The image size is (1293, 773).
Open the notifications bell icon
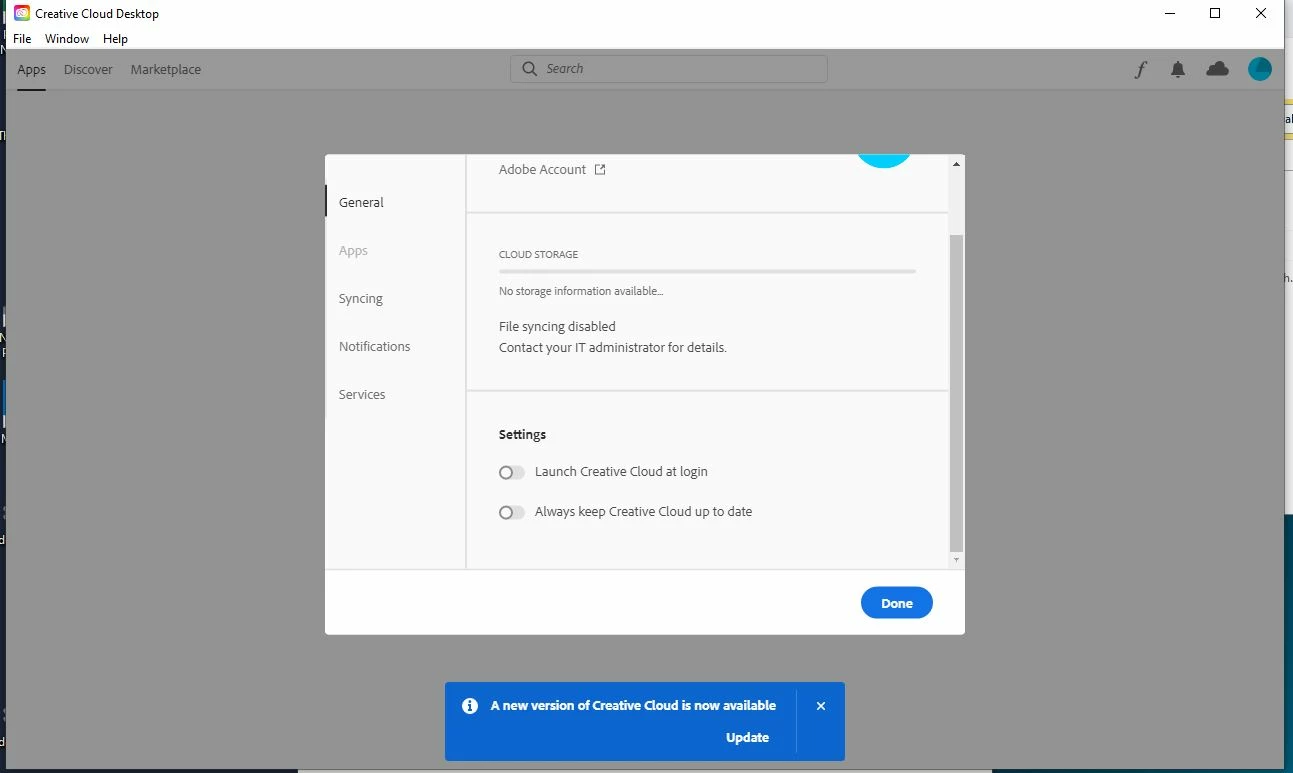coord(1178,70)
